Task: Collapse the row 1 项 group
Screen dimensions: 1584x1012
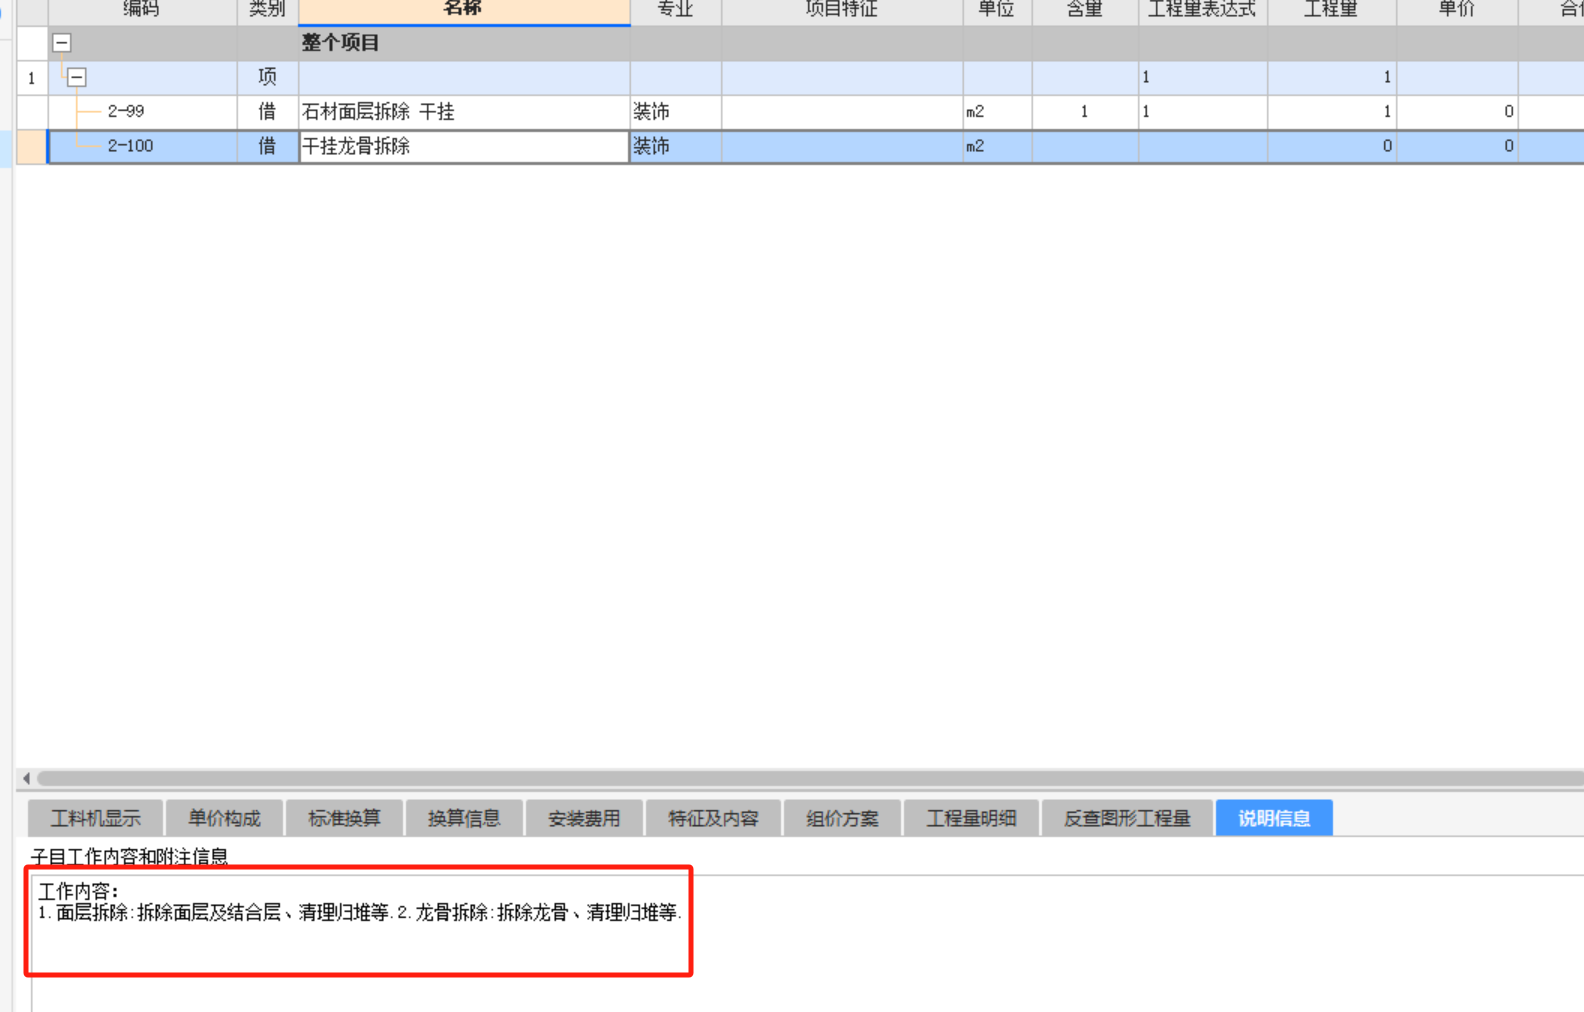Action: [x=77, y=77]
